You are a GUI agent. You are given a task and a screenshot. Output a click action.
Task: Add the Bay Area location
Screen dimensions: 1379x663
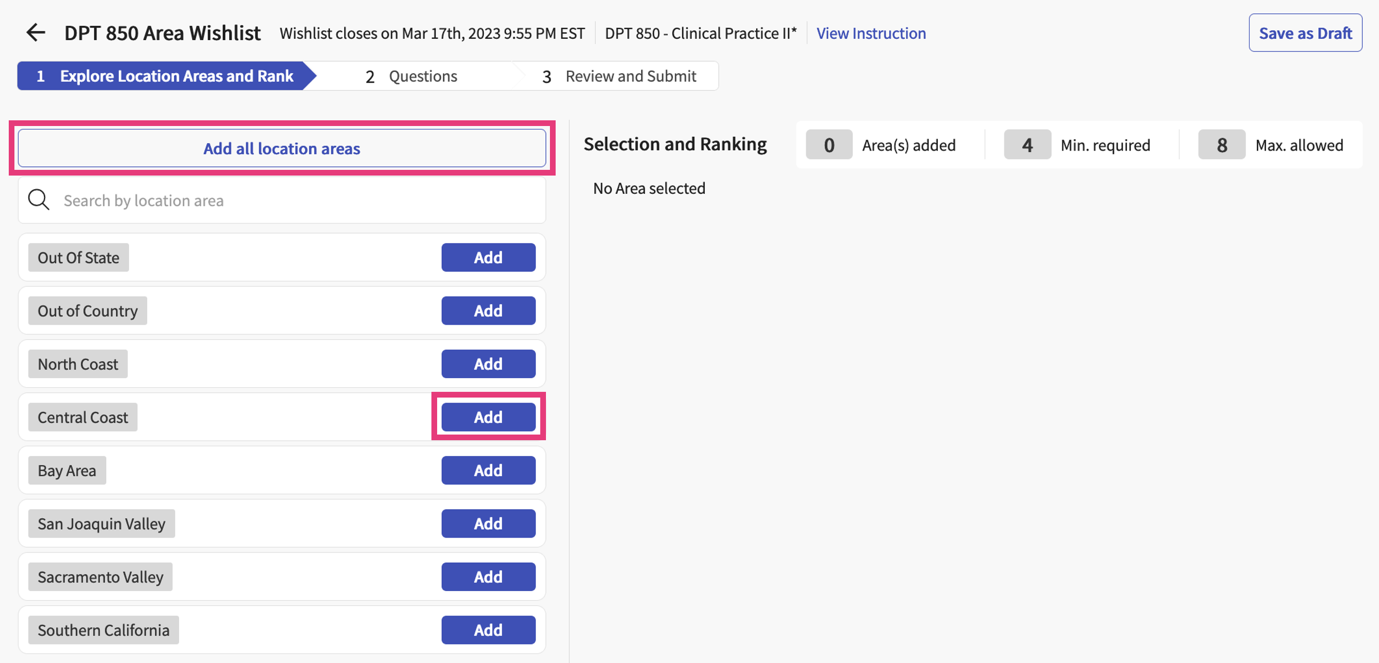tap(488, 470)
